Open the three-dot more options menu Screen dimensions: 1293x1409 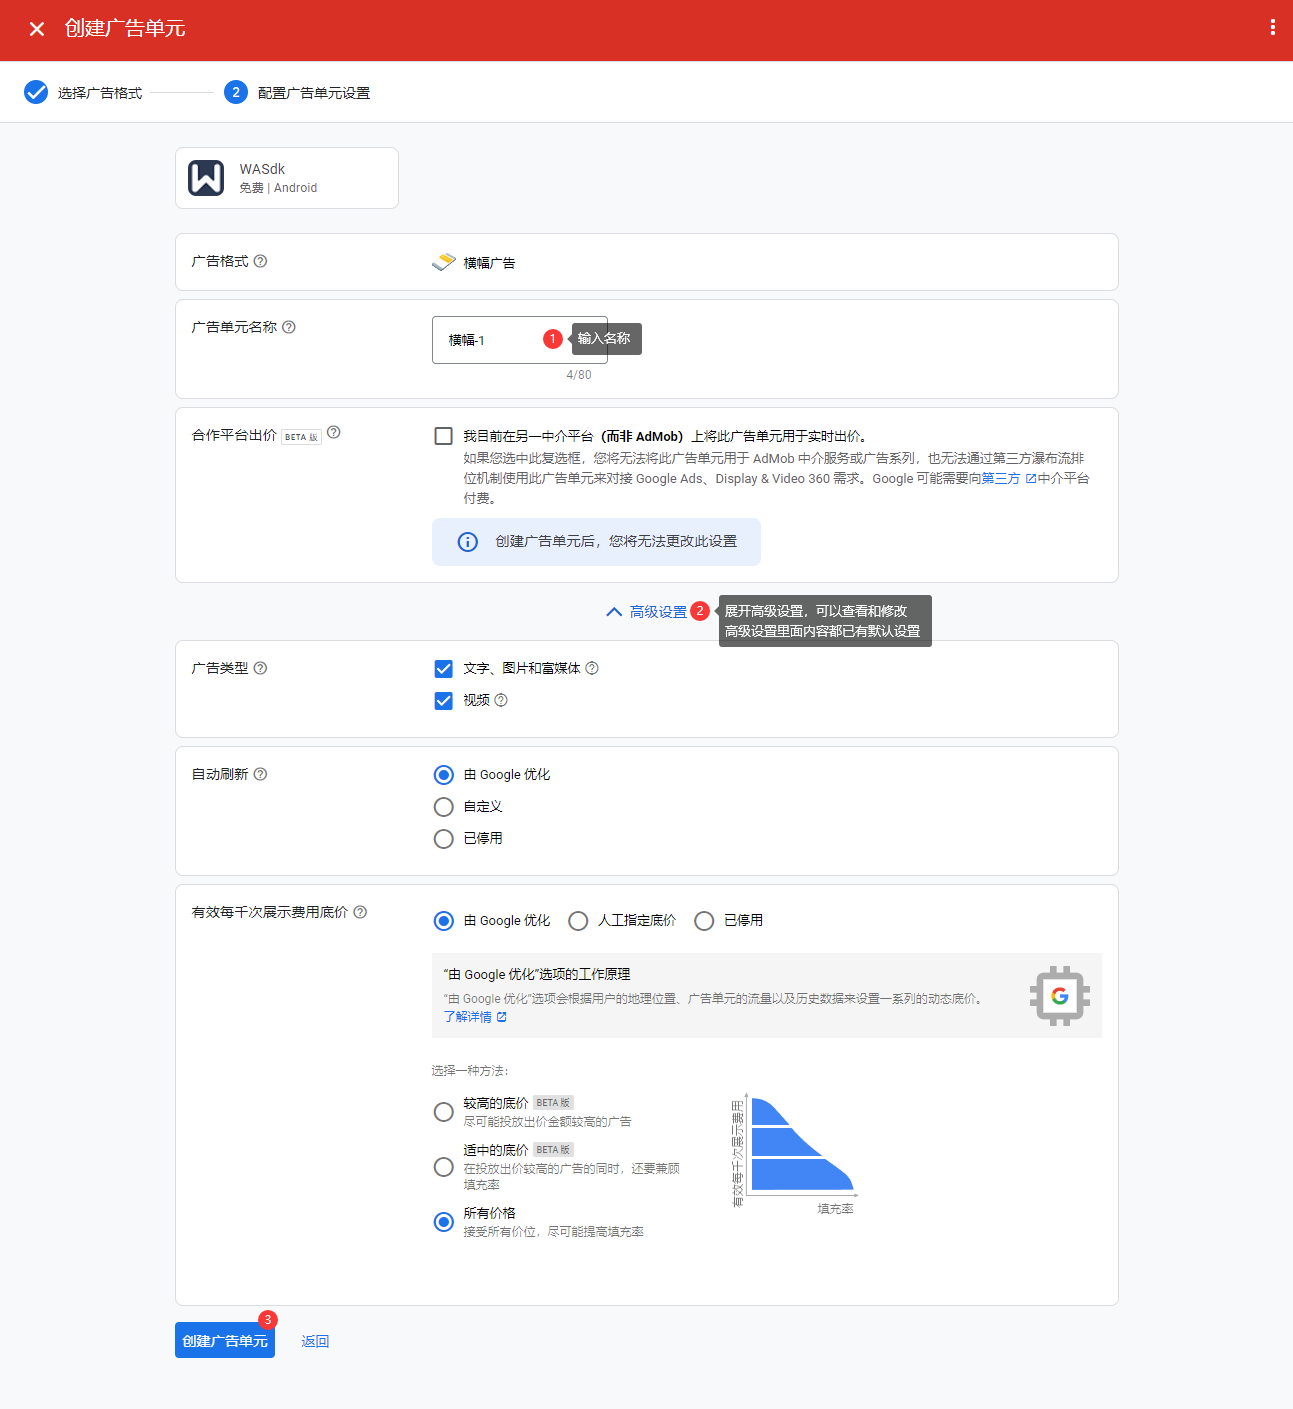pos(1272,28)
